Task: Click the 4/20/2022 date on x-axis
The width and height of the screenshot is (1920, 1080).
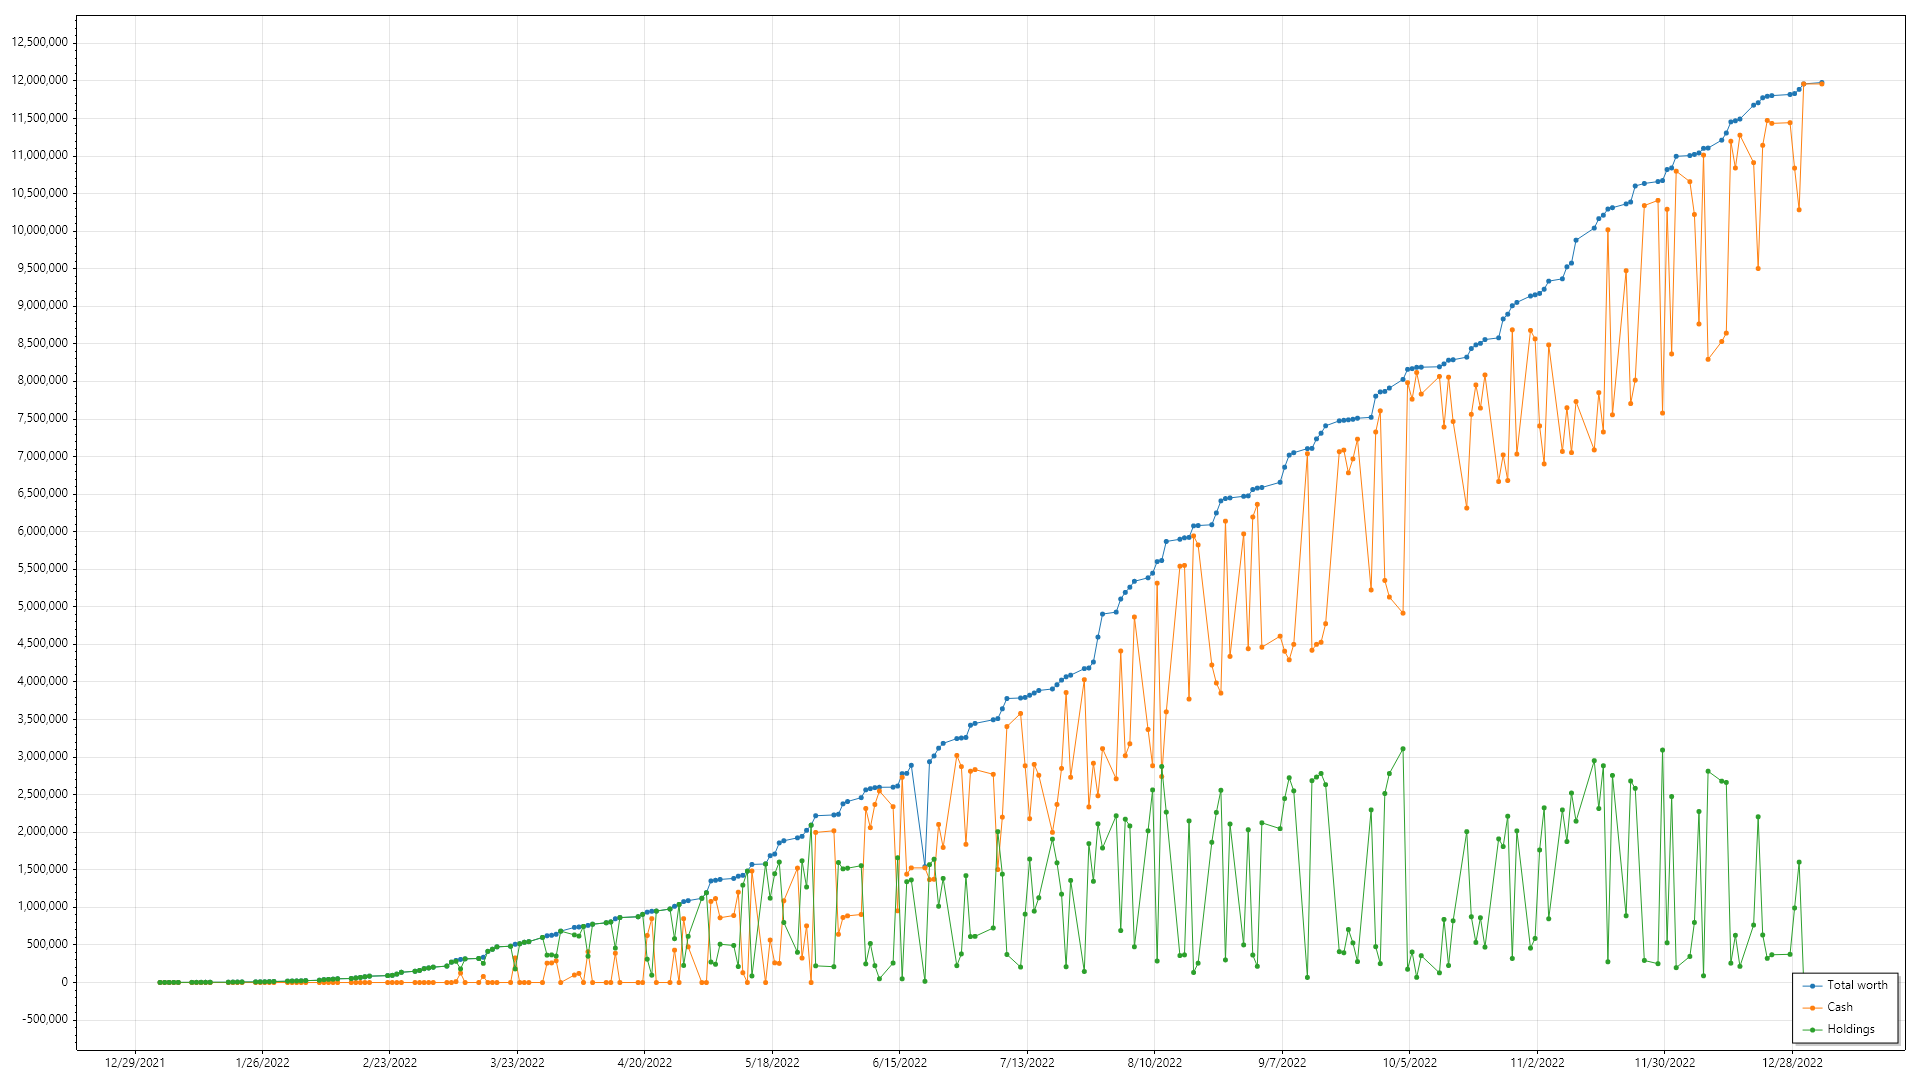Action: pos(645,1063)
